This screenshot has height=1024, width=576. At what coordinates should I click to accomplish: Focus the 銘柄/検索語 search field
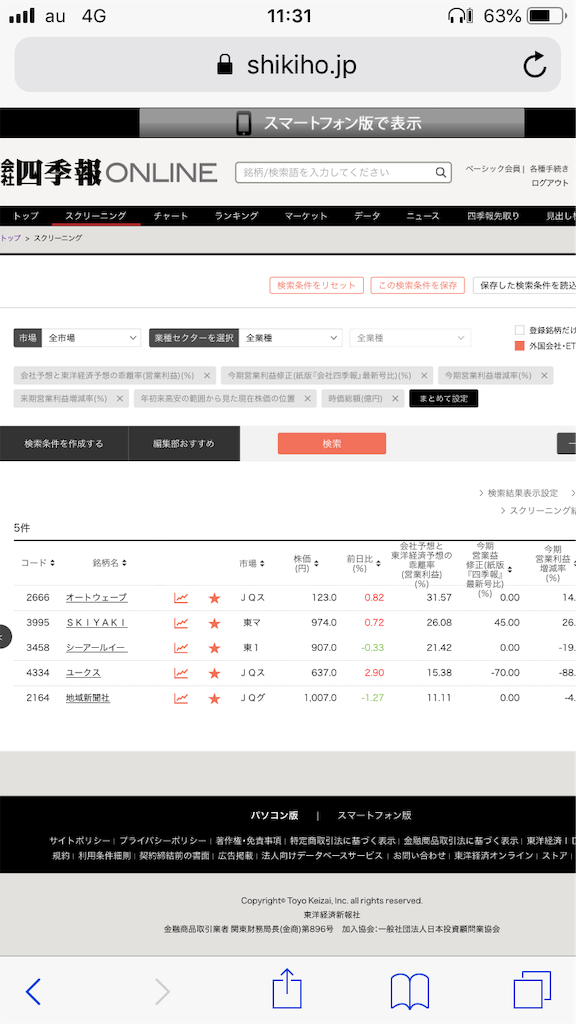(x=334, y=172)
